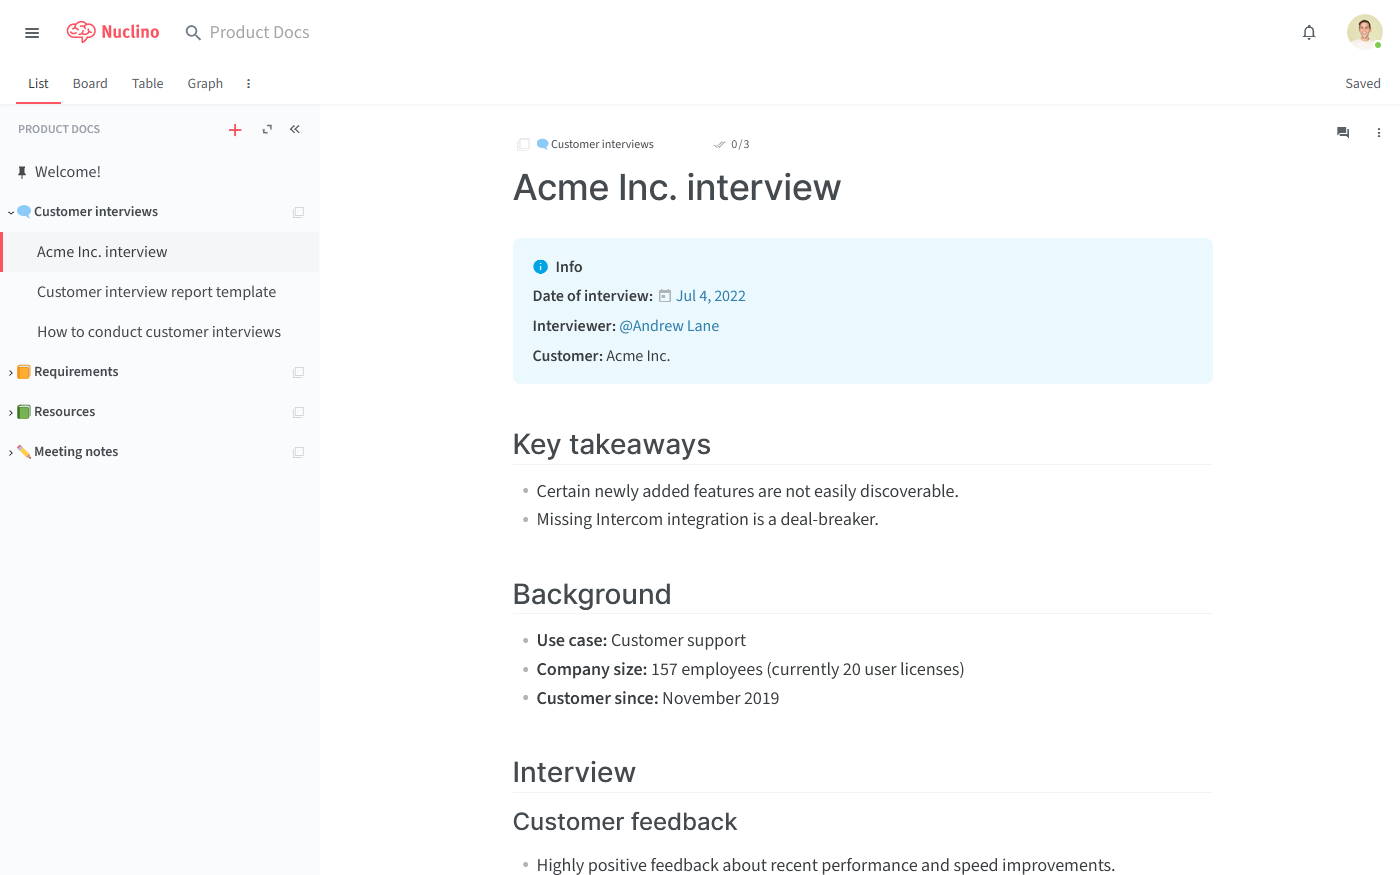Image resolution: width=1400 pixels, height=875 pixels.
Task: Click the pin icon beside Welcome!
Action: click(22, 172)
